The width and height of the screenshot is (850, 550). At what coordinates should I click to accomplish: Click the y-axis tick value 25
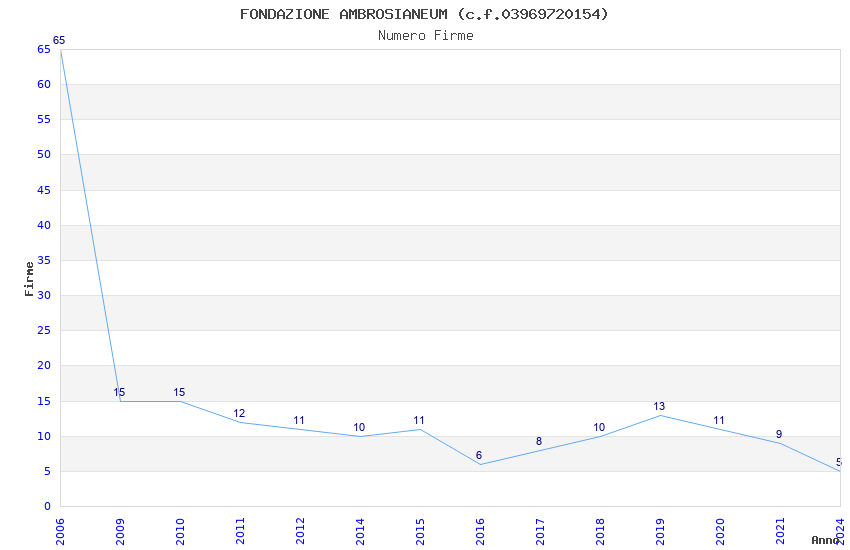(x=44, y=331)
